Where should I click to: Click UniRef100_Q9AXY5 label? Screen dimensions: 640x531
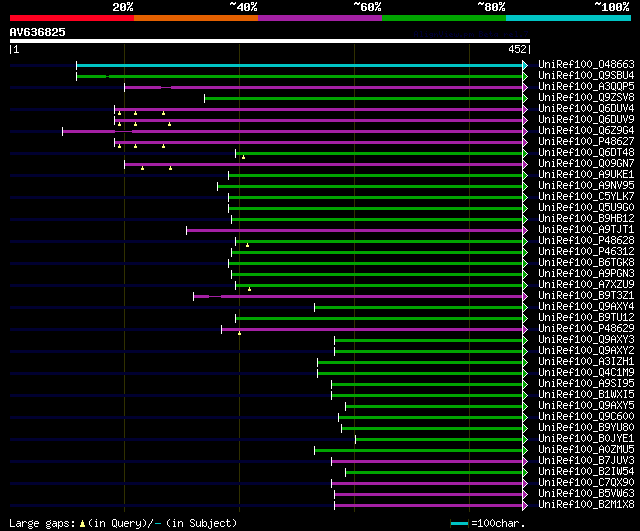[x=586, y=406]
